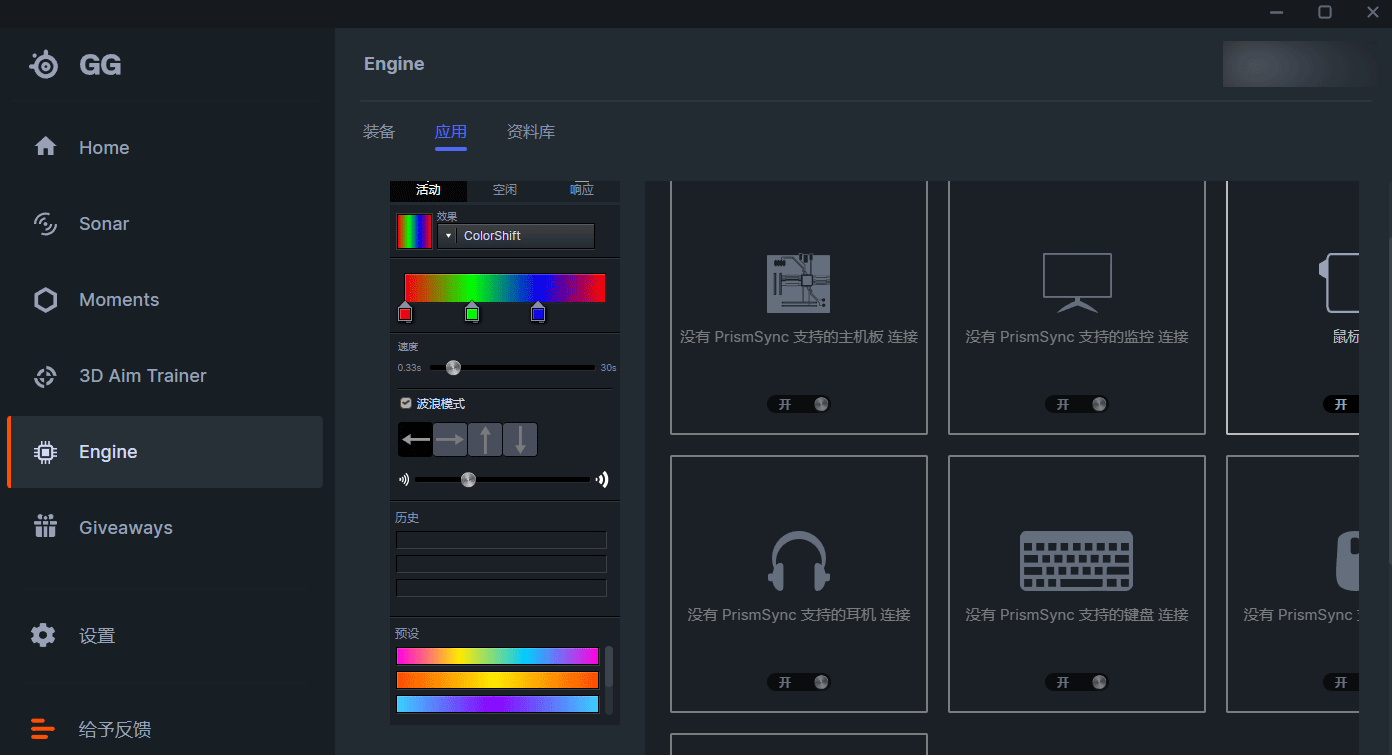The height and width of the screenshot is (755, 1392).
Task: Select the green gradient color stop
Action: pos(472,312)
